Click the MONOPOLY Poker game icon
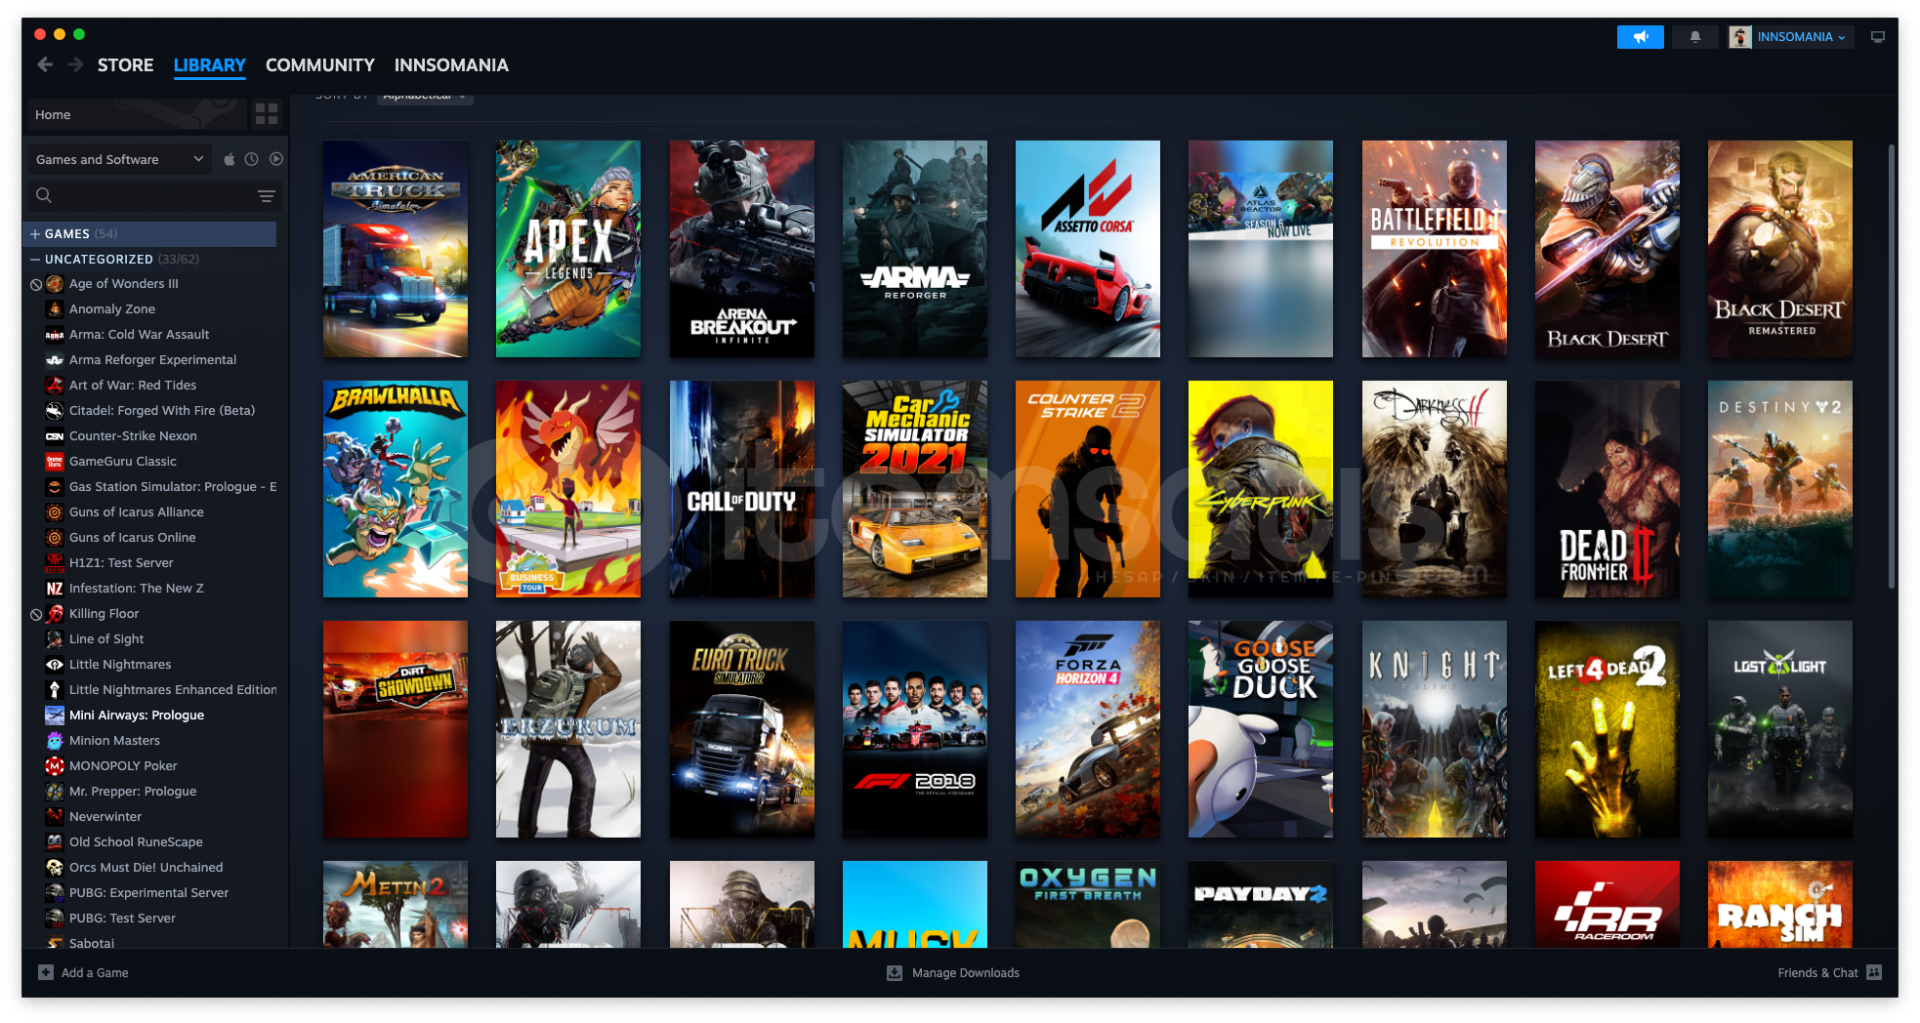Screen dimensions: 1920x1023 click(x=55, y=766)
